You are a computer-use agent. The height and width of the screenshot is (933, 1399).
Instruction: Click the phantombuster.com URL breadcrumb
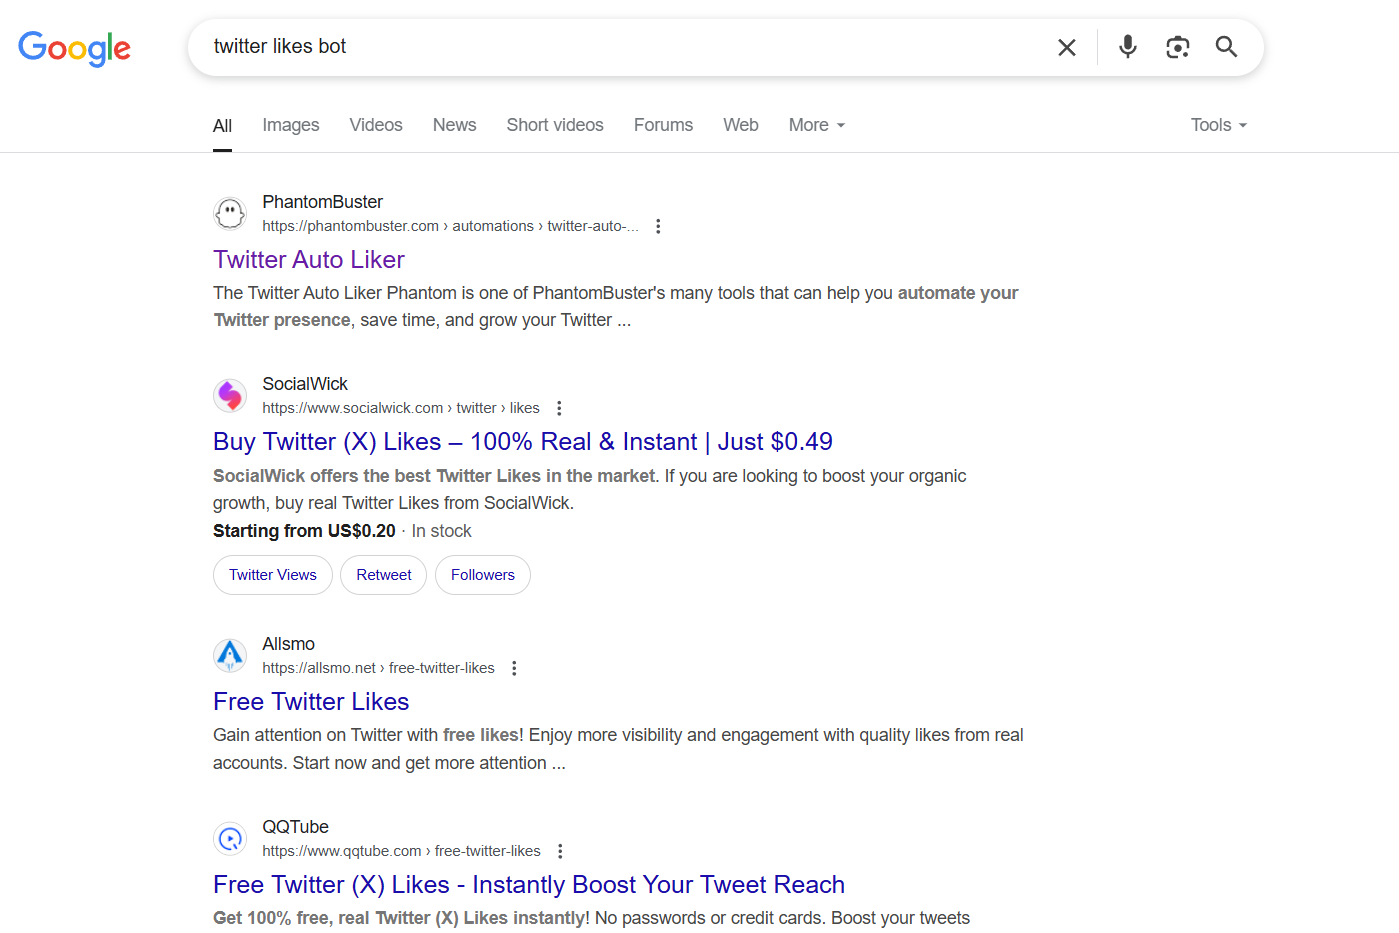450,226
